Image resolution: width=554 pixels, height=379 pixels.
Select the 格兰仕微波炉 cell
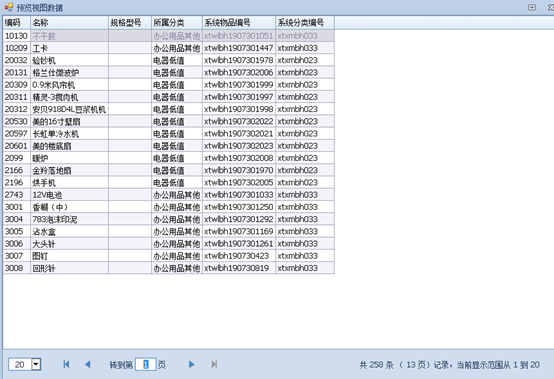click(69, 72)
